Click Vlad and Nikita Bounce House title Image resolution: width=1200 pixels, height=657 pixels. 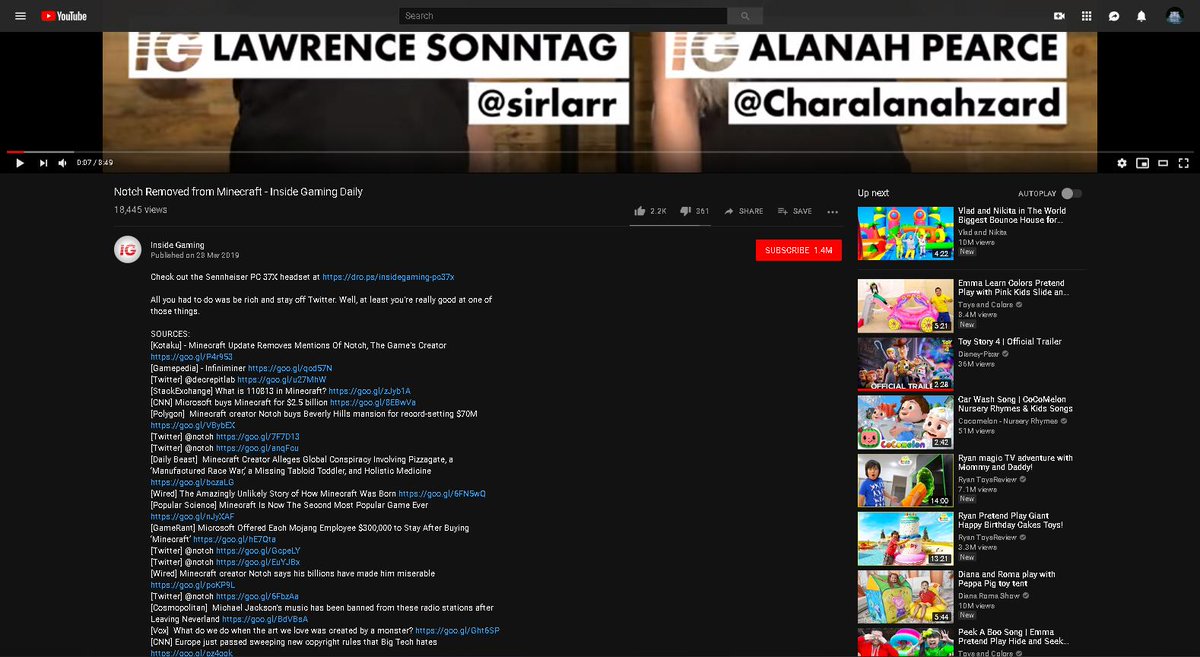(x=1012, y=216)
